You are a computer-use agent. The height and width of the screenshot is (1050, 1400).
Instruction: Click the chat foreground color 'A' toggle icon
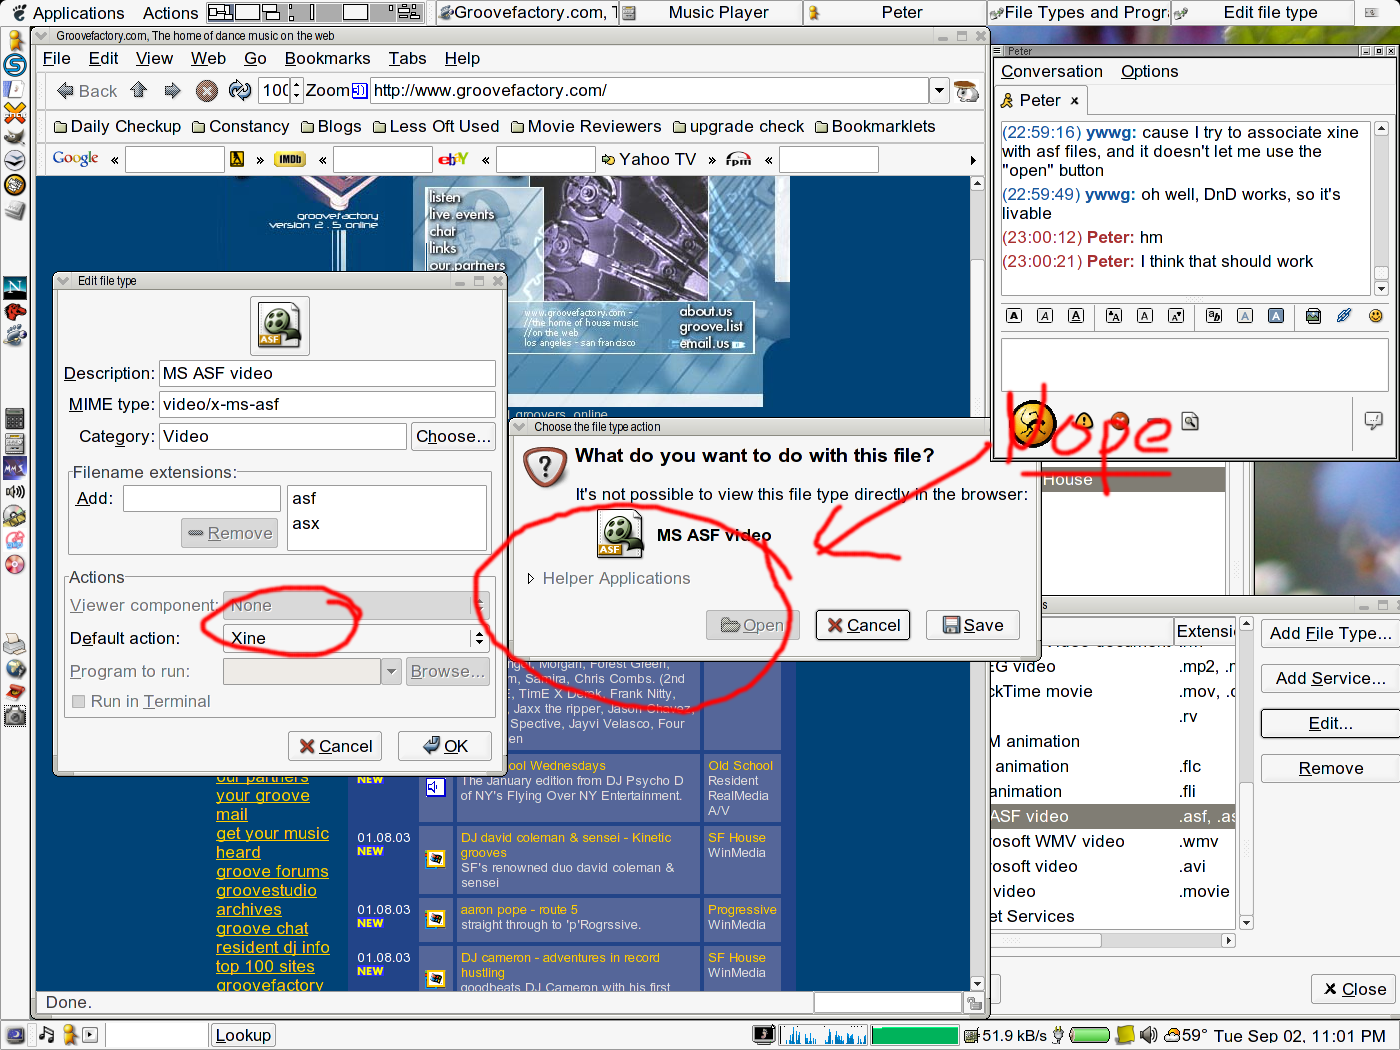(1245, 316)
